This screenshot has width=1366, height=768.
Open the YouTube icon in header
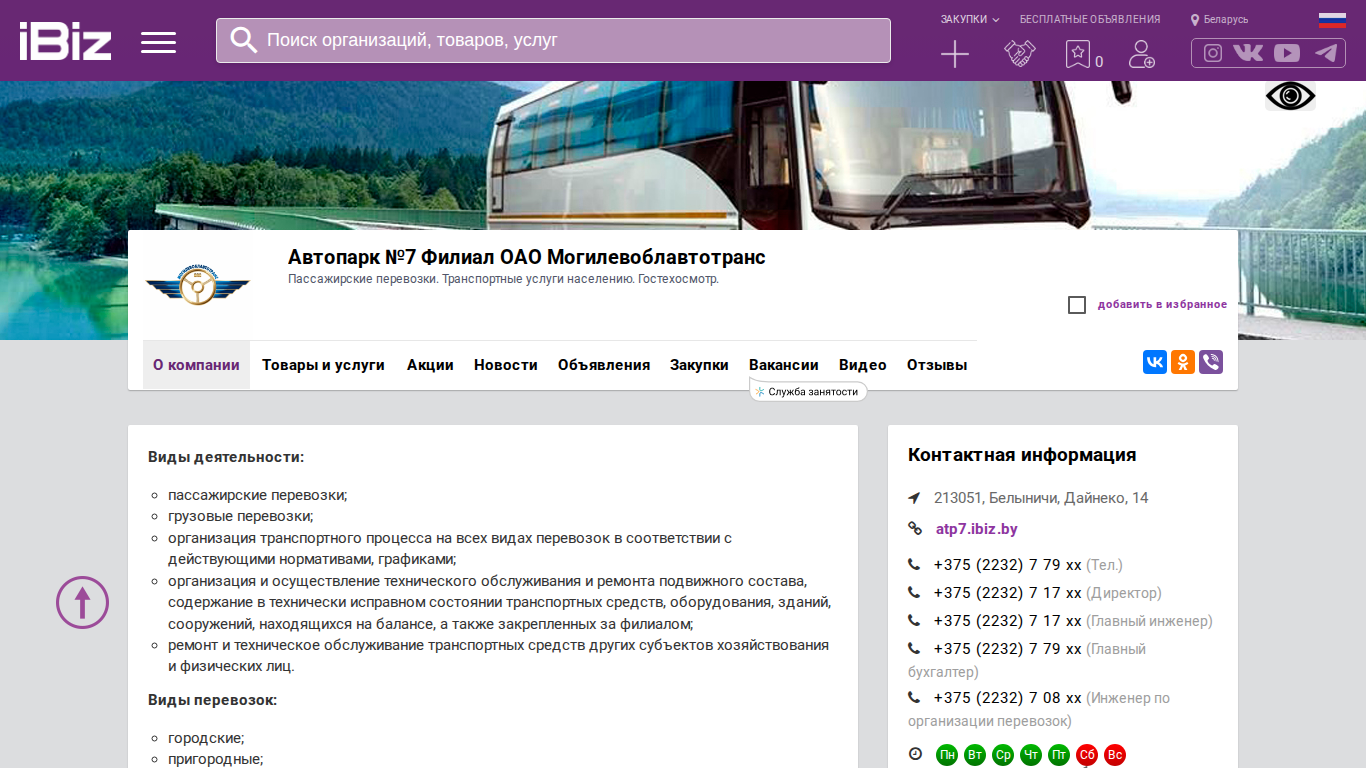pyautogui.click(x=1287, y=53)
